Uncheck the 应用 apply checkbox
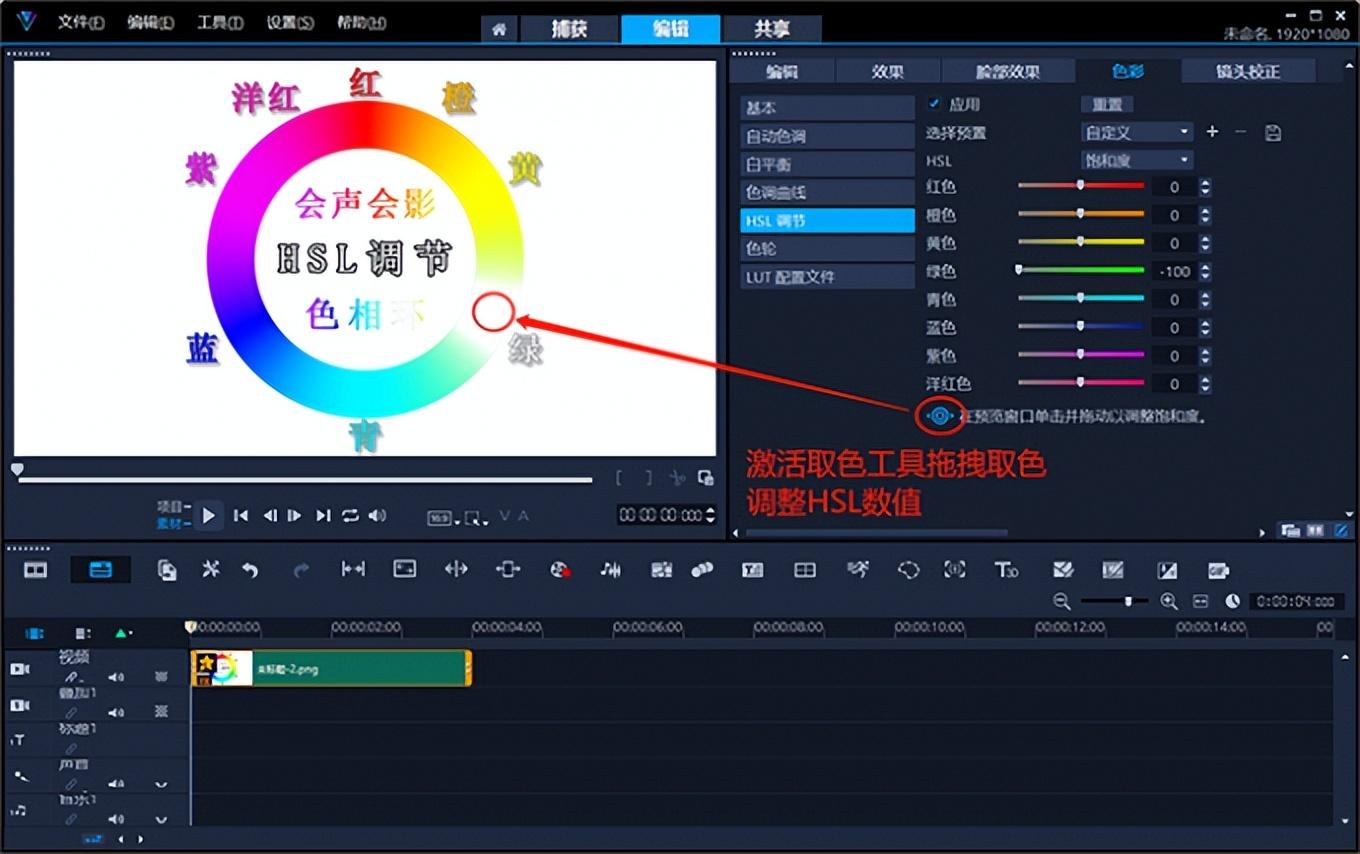Screen dimensions: 1360x854 (x=934, y=104)
